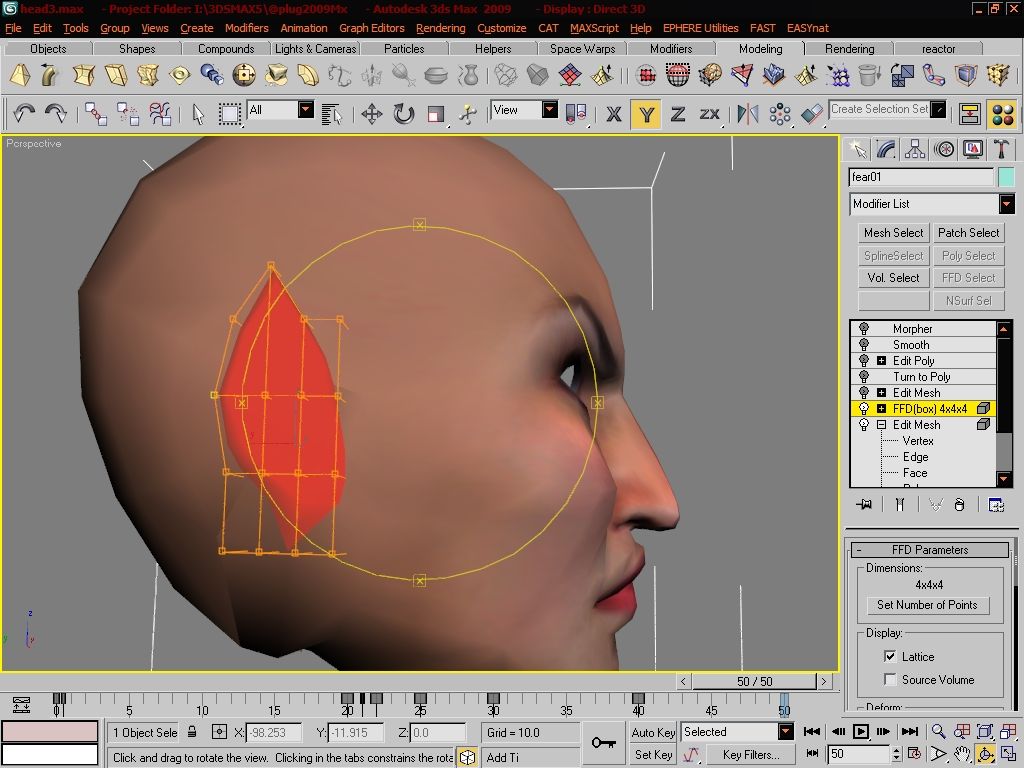Click the Vol. Select button
The height and width of the screenshot is (768, 1024).
893,278
